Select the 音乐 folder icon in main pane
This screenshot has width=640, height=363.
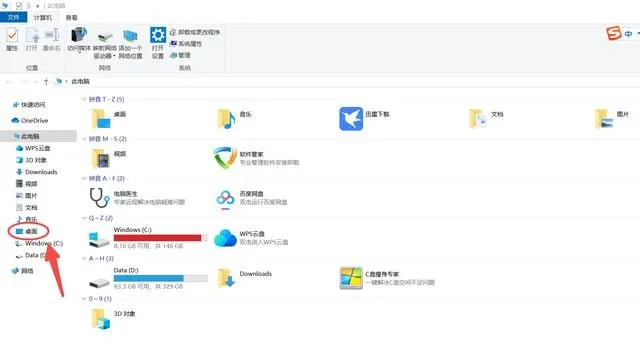[x=226, y=119]
